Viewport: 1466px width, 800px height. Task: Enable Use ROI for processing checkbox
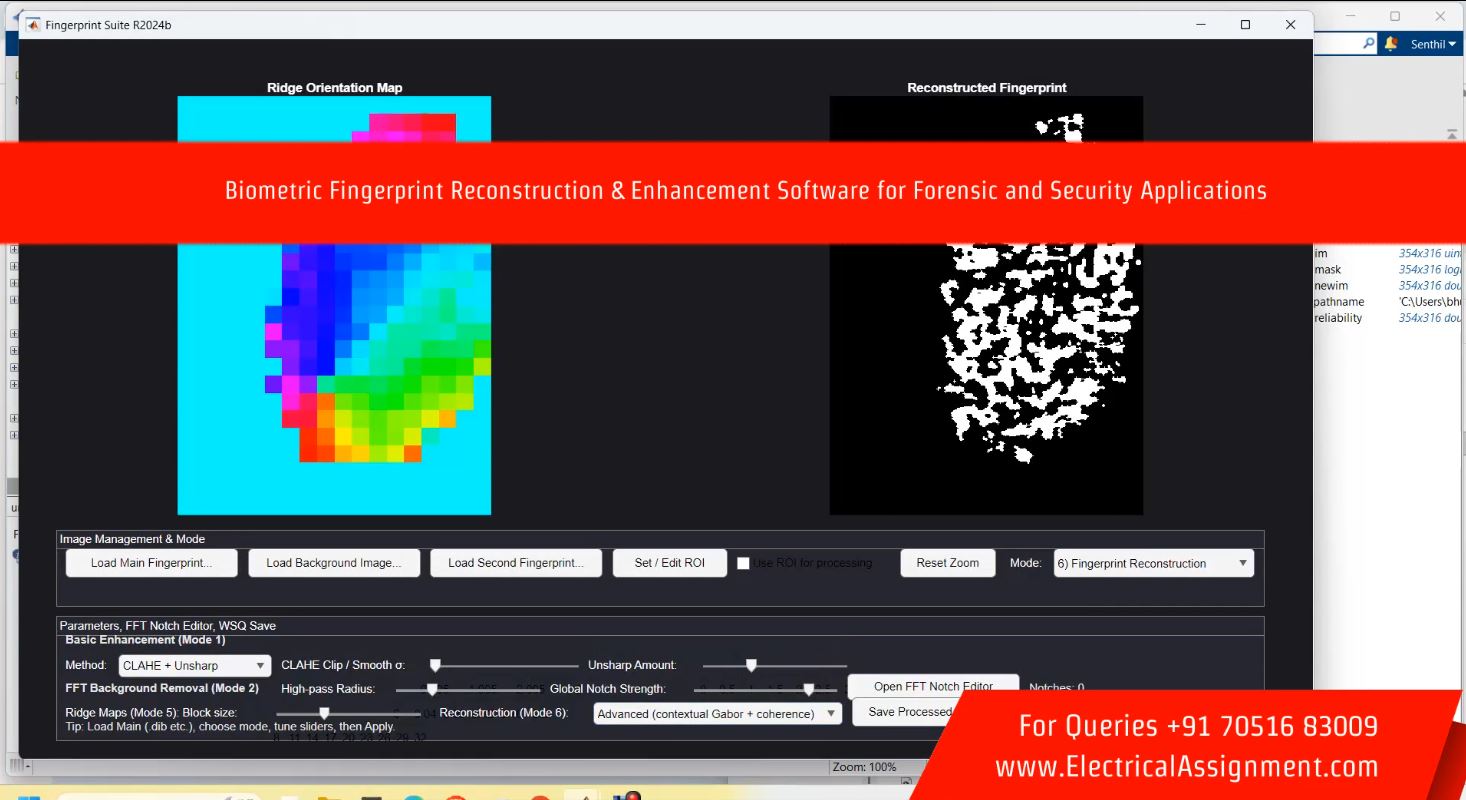tap(743, 563)
